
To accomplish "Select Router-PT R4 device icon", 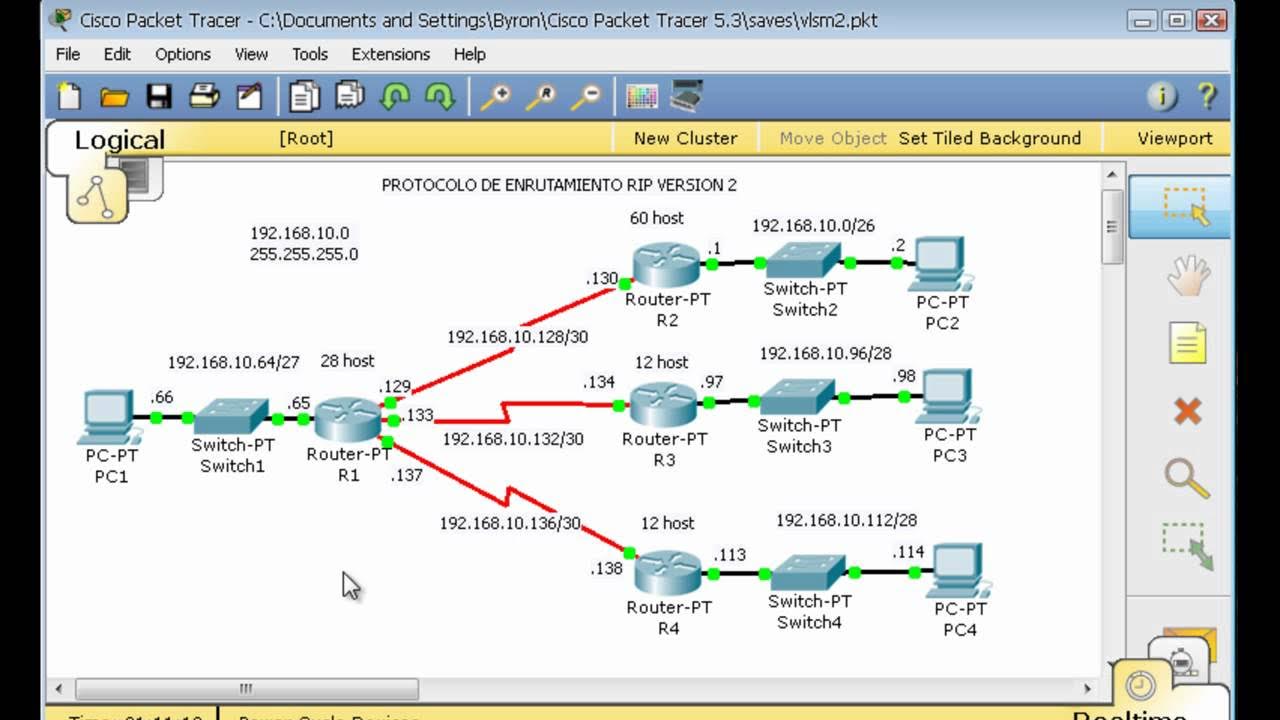I will pos(669,573).
